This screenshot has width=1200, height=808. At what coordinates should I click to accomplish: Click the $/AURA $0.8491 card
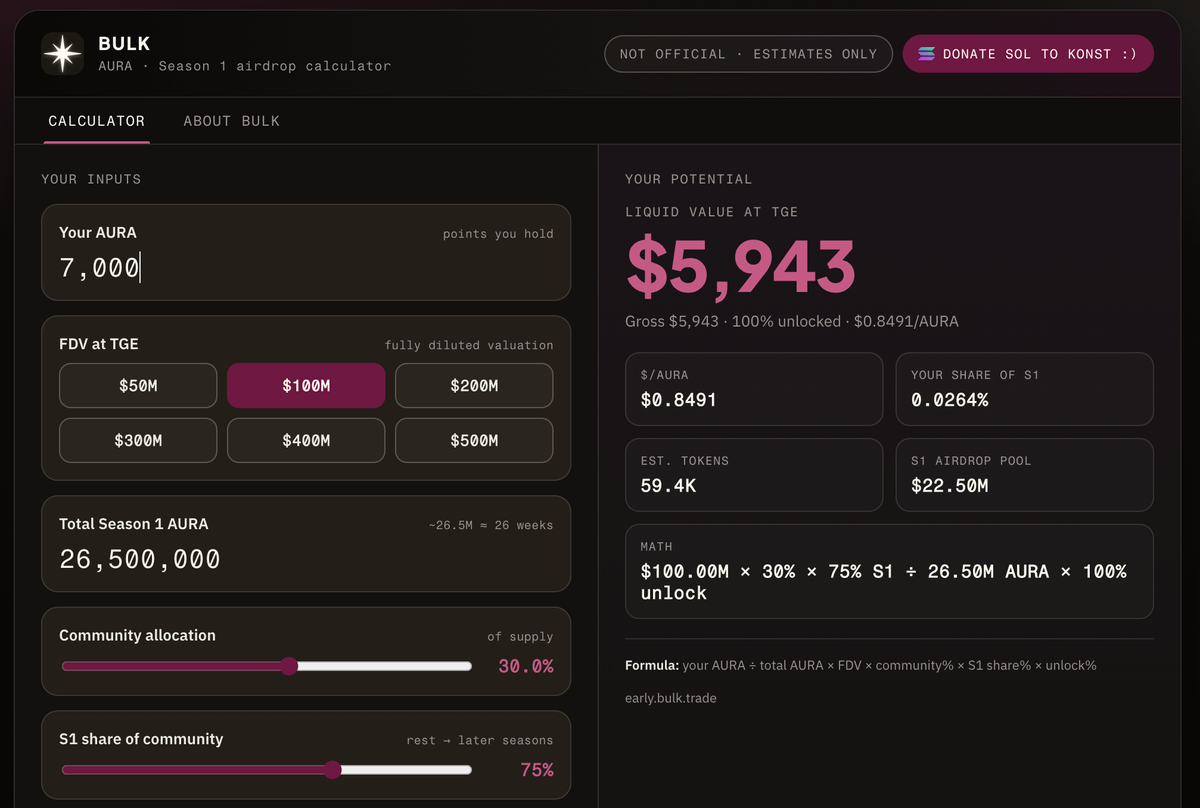click(754, 389)
